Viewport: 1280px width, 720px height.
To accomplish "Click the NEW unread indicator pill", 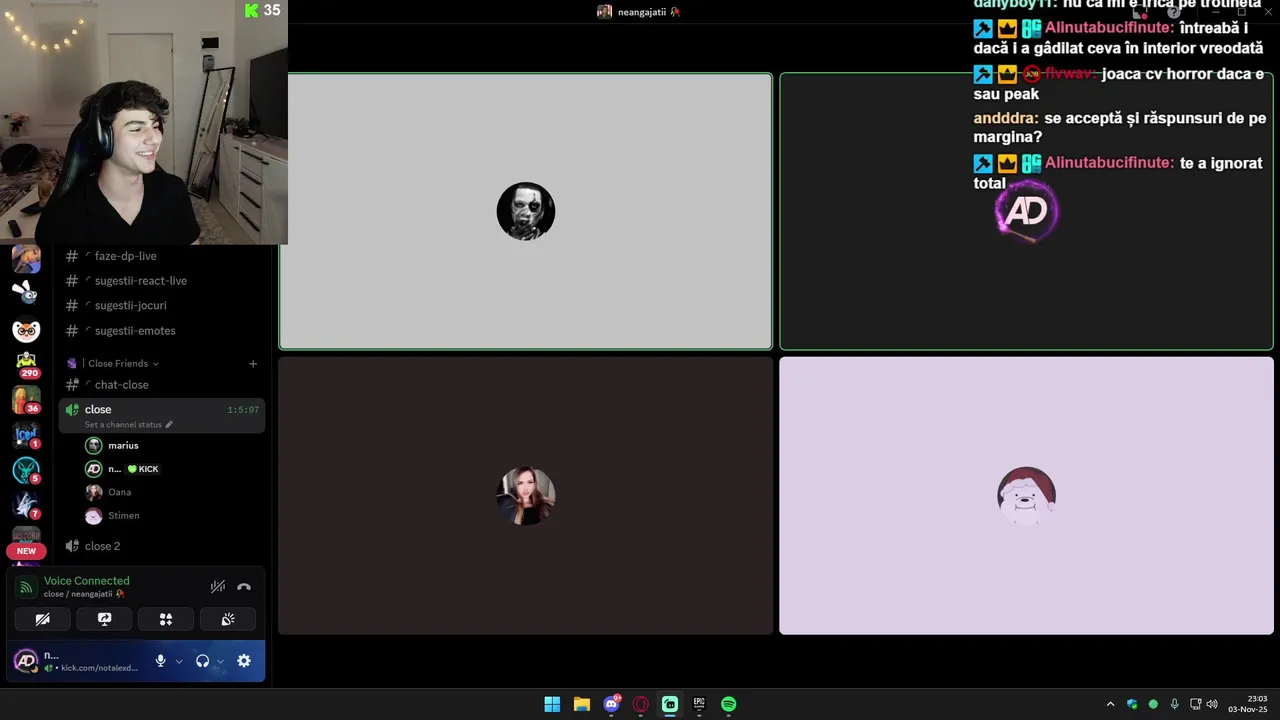I will coord(26,551).
